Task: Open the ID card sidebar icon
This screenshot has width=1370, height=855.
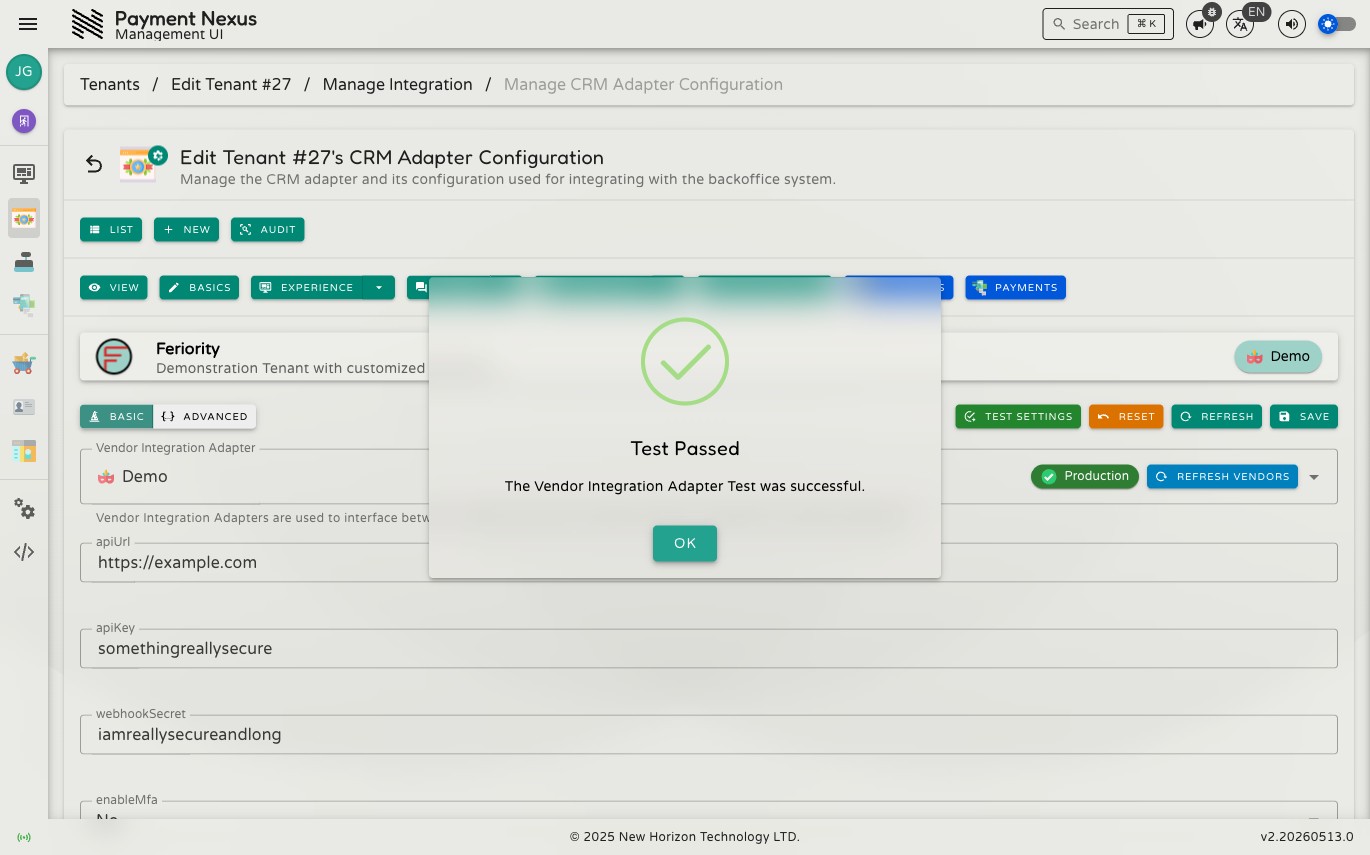Action: pyautogui.click(x=24, y=407)
